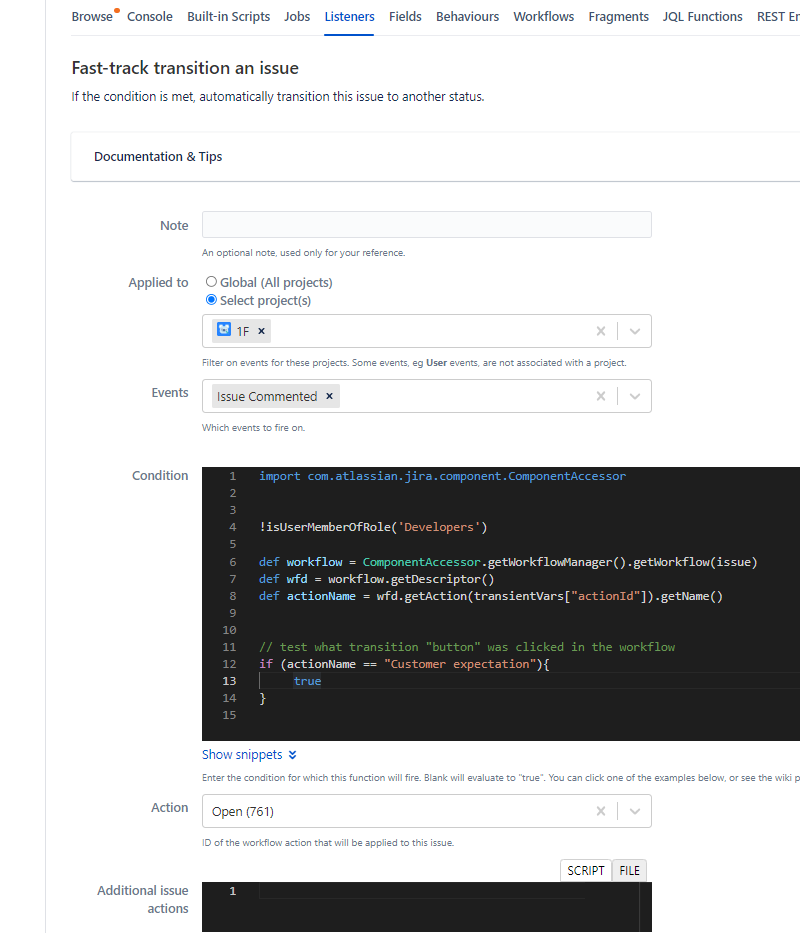The height and width of the screenshot is (933, 800).
Task: Select the SCRIPT tab for additional actions
Action: pos(586,871)
